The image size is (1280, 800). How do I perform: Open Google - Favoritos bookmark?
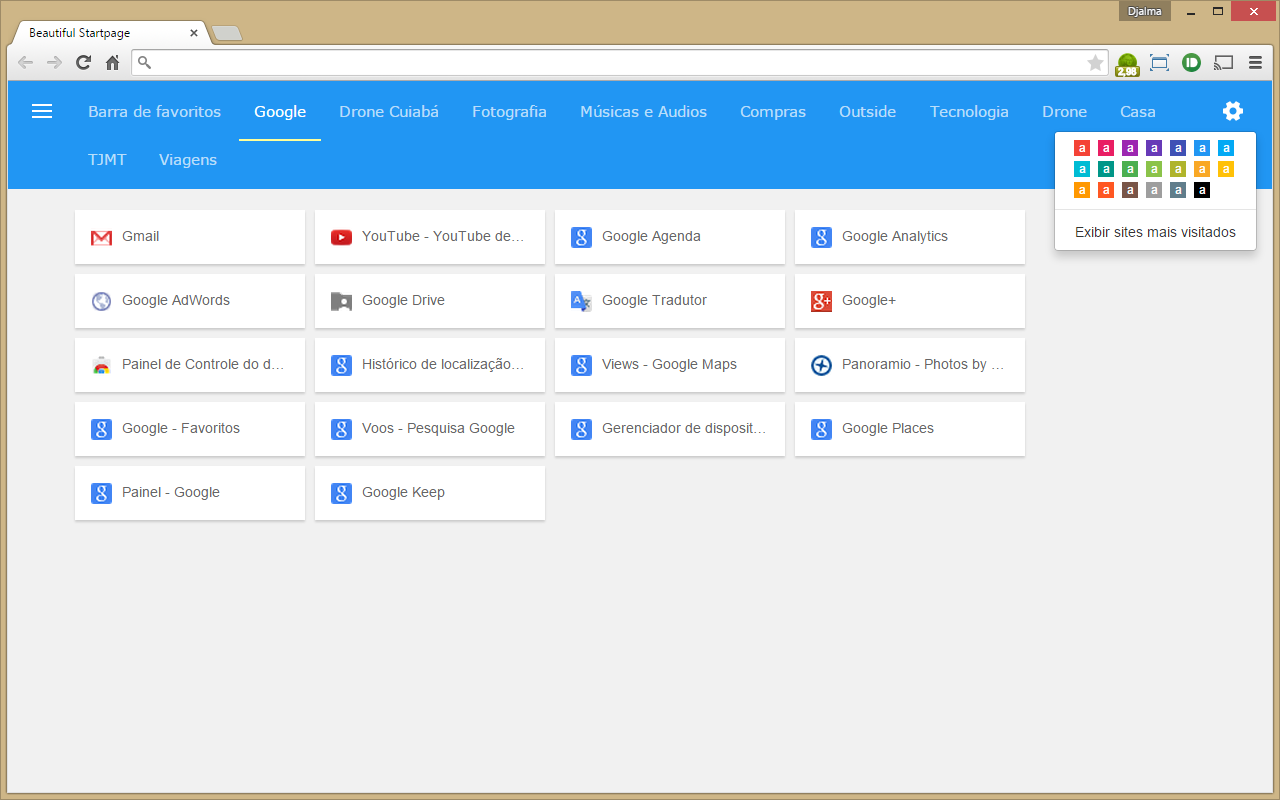[x=190, y=429]
